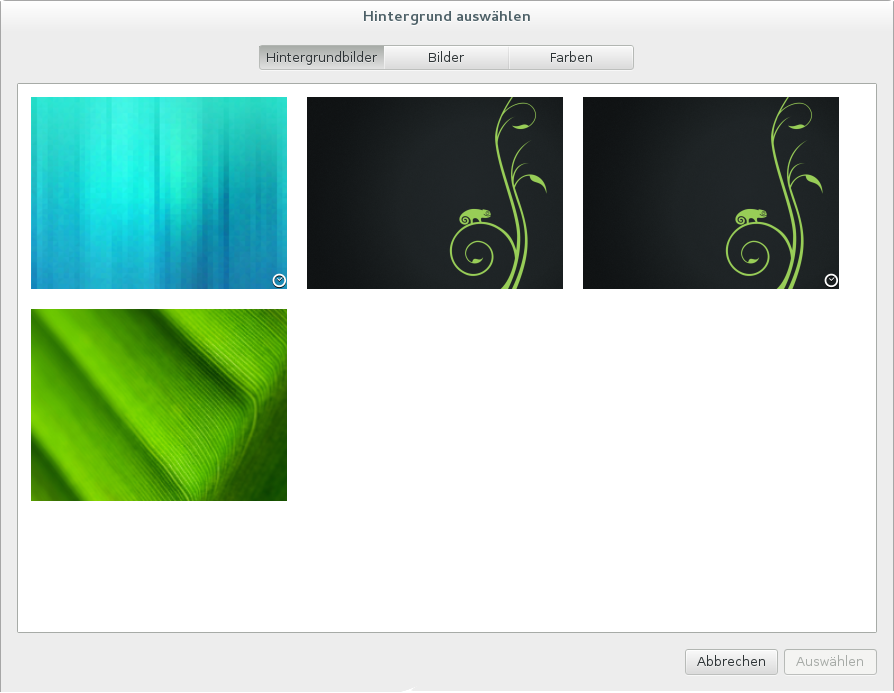Viewport: 894px width, 693px height.
Task: Click the Hintergrund auswählen title bar
Action: [446, 16]
